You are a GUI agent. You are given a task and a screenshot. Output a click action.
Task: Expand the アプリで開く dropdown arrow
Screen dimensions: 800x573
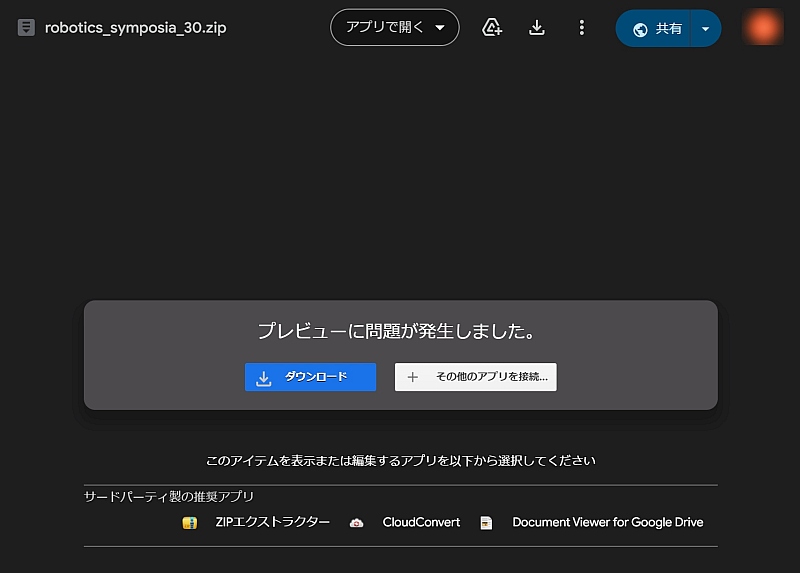click(x=440, y=28)
